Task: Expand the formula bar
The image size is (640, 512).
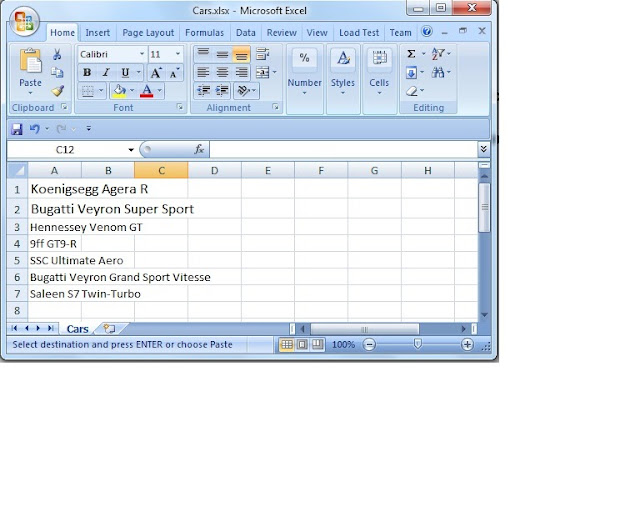Action: pos(484,149)
